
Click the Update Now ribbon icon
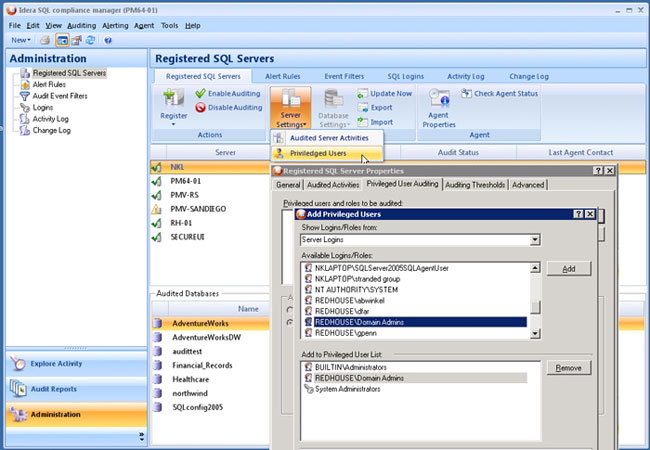point(363,94)
